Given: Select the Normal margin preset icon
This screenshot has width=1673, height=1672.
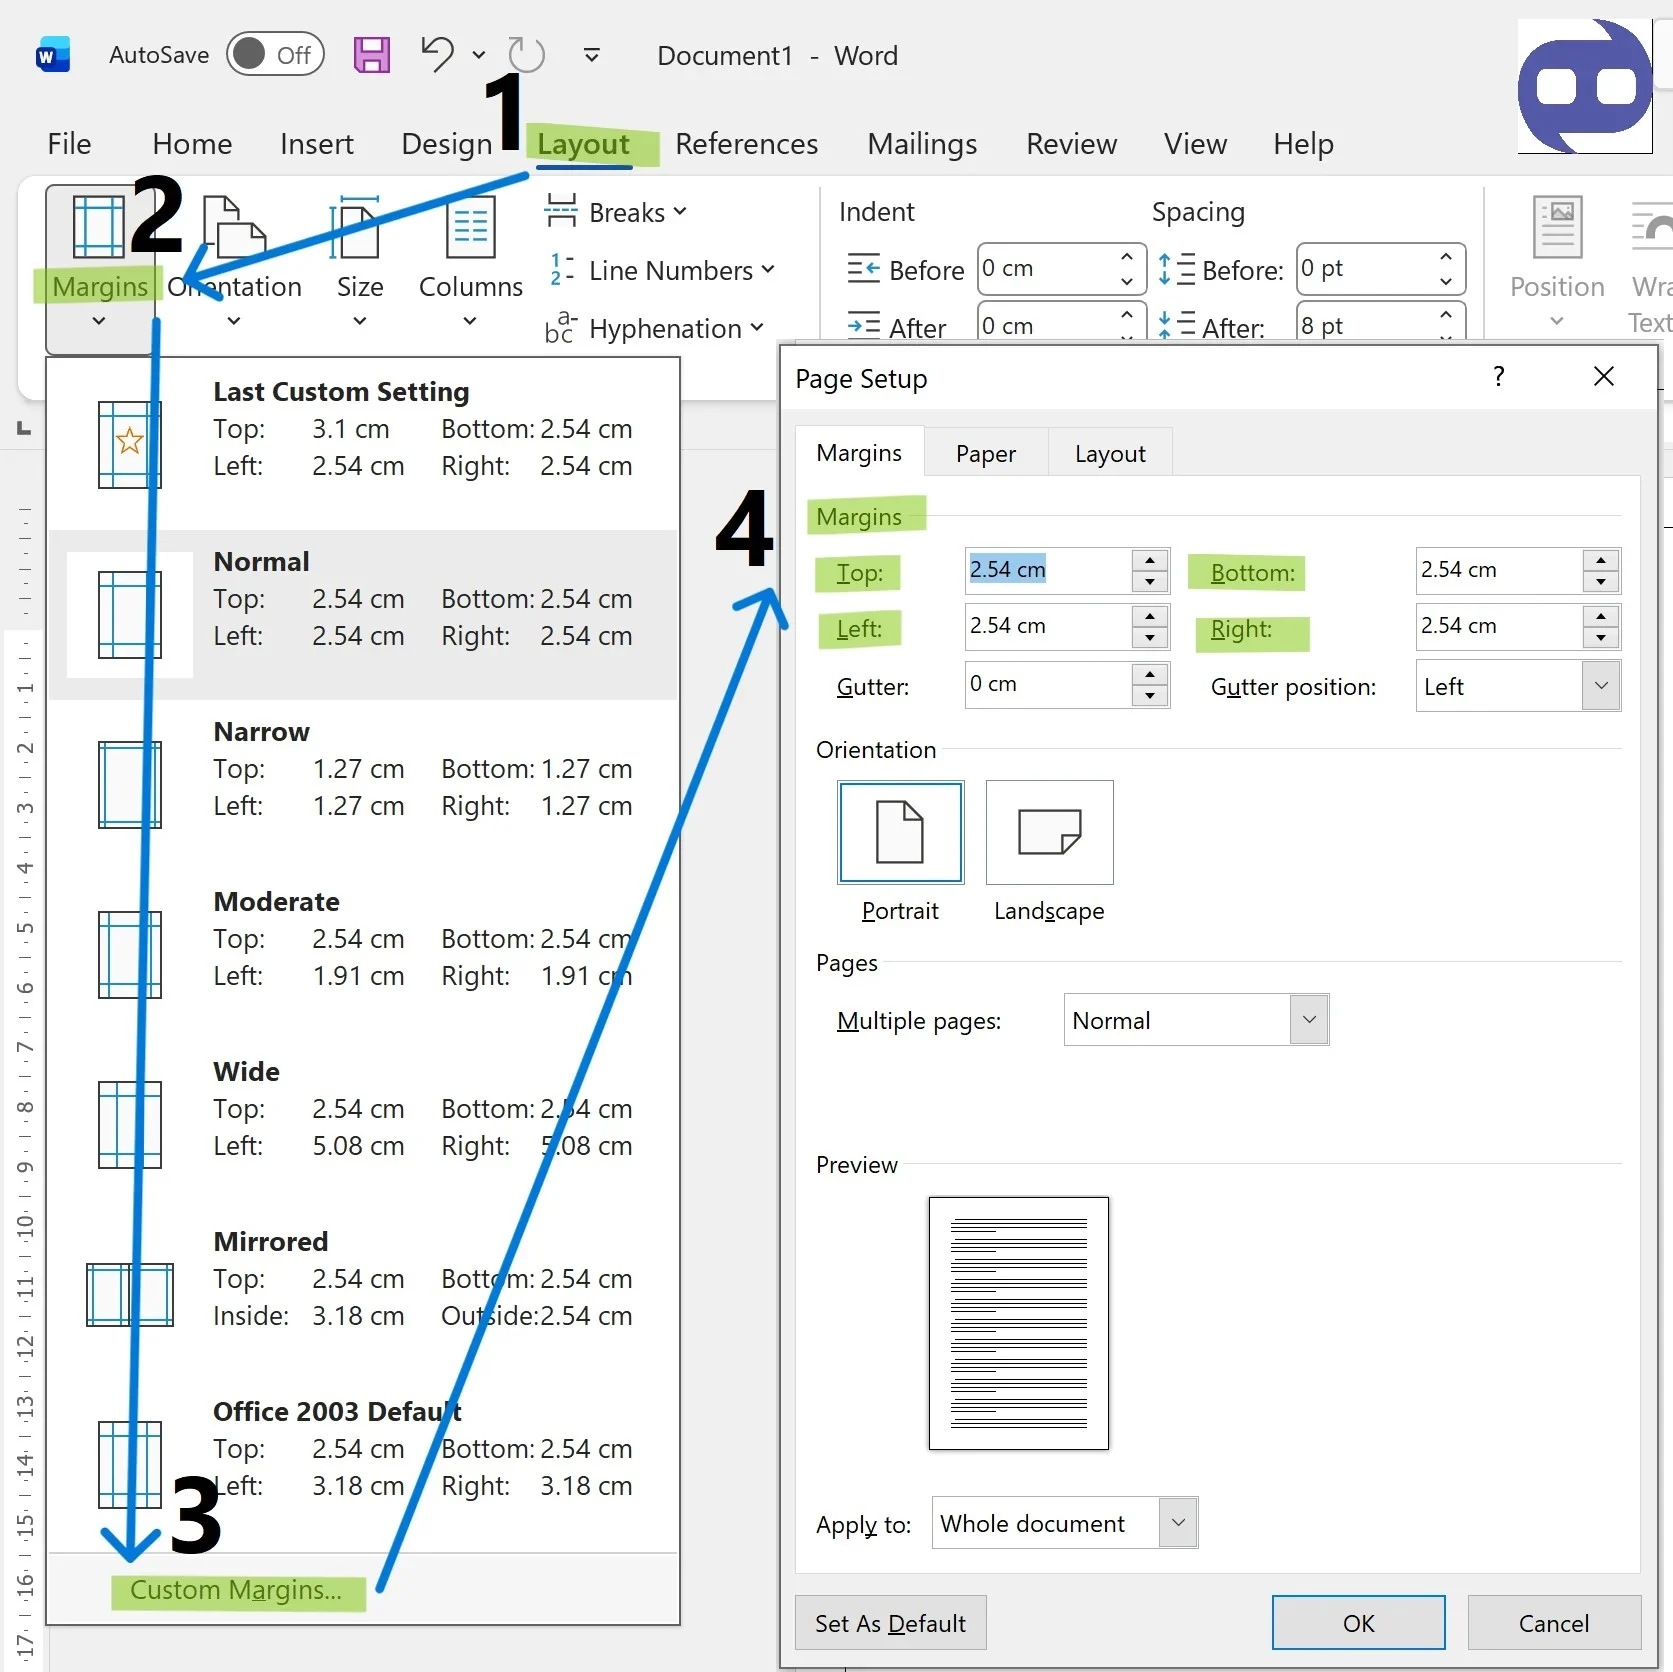Looking at the screenshot, I should (130, 615).
